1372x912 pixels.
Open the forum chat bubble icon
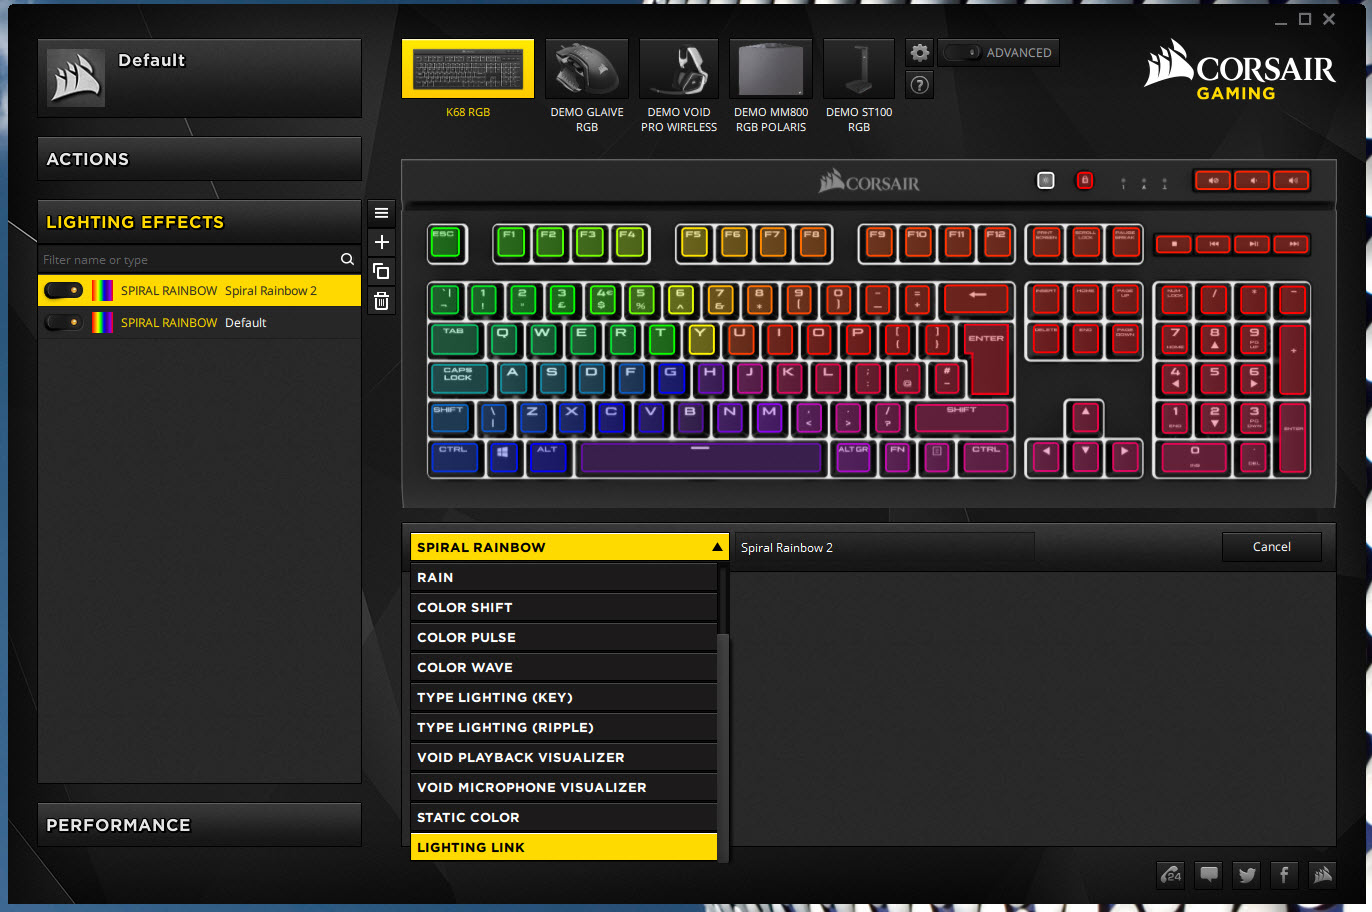click(1209, 875)
